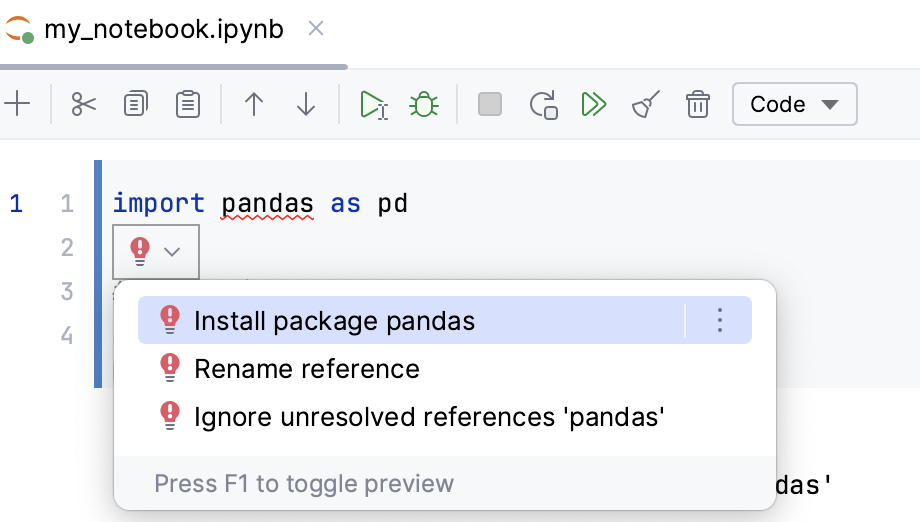Close the my_notebook.ipynb tab
920x522 pixels.
coord(316,28)
